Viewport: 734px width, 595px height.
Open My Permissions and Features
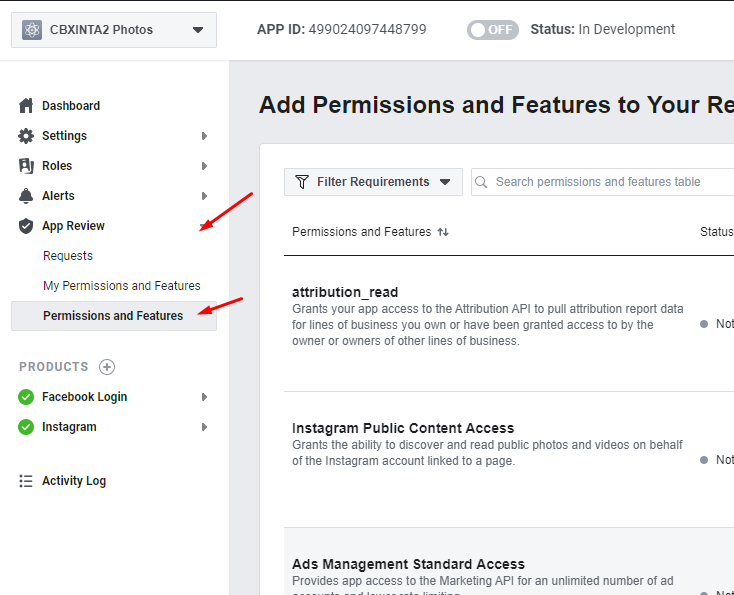click(122, 286)
